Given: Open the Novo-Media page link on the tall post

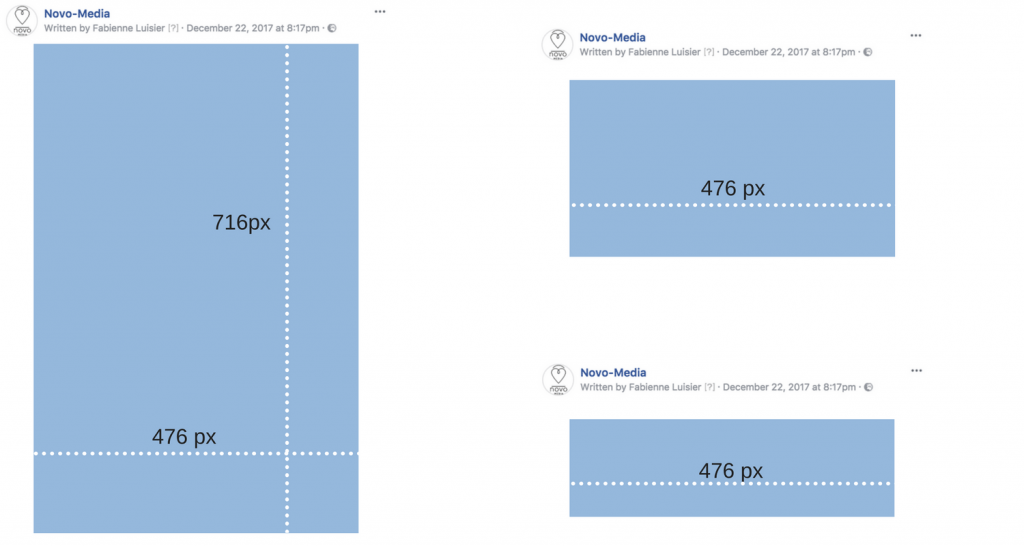Looking at the screenshot, I should point(77,13).
